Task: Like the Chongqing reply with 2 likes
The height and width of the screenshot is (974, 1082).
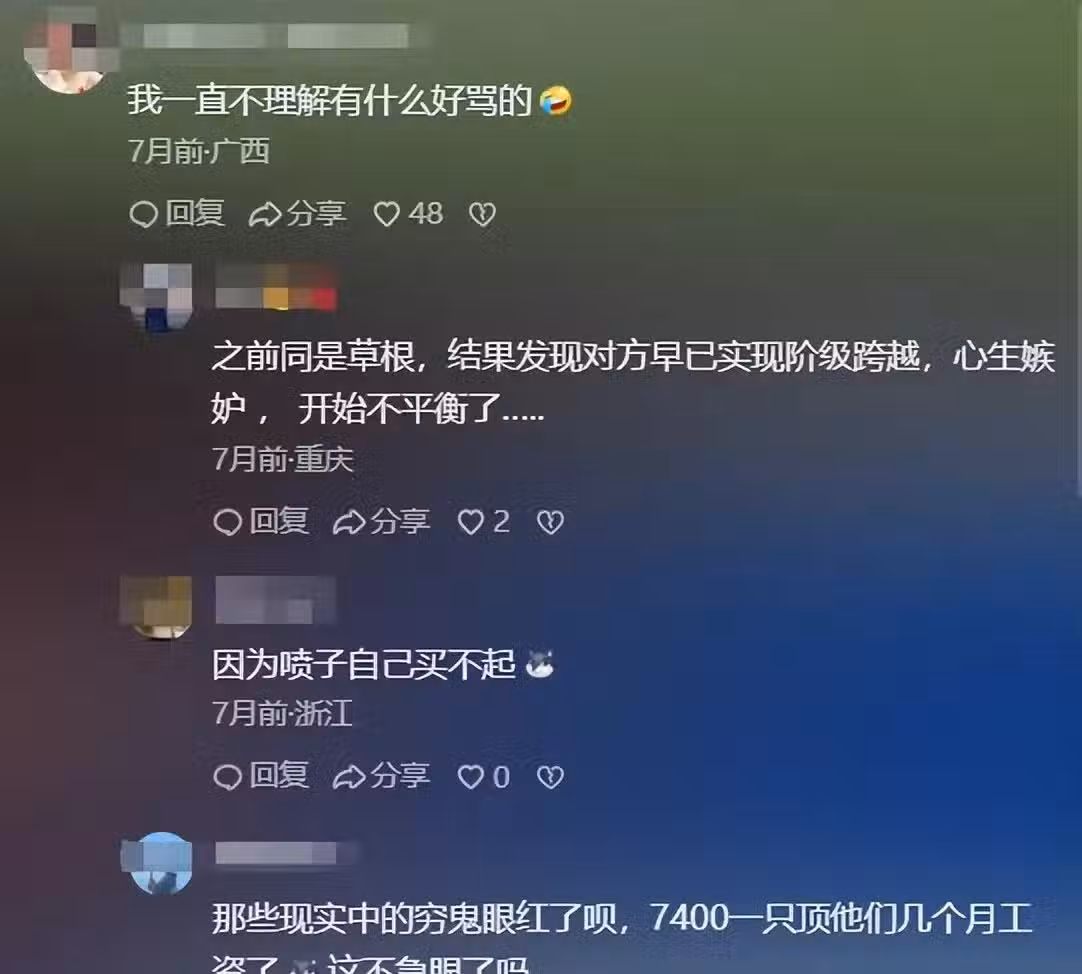Action: (471, 522)
